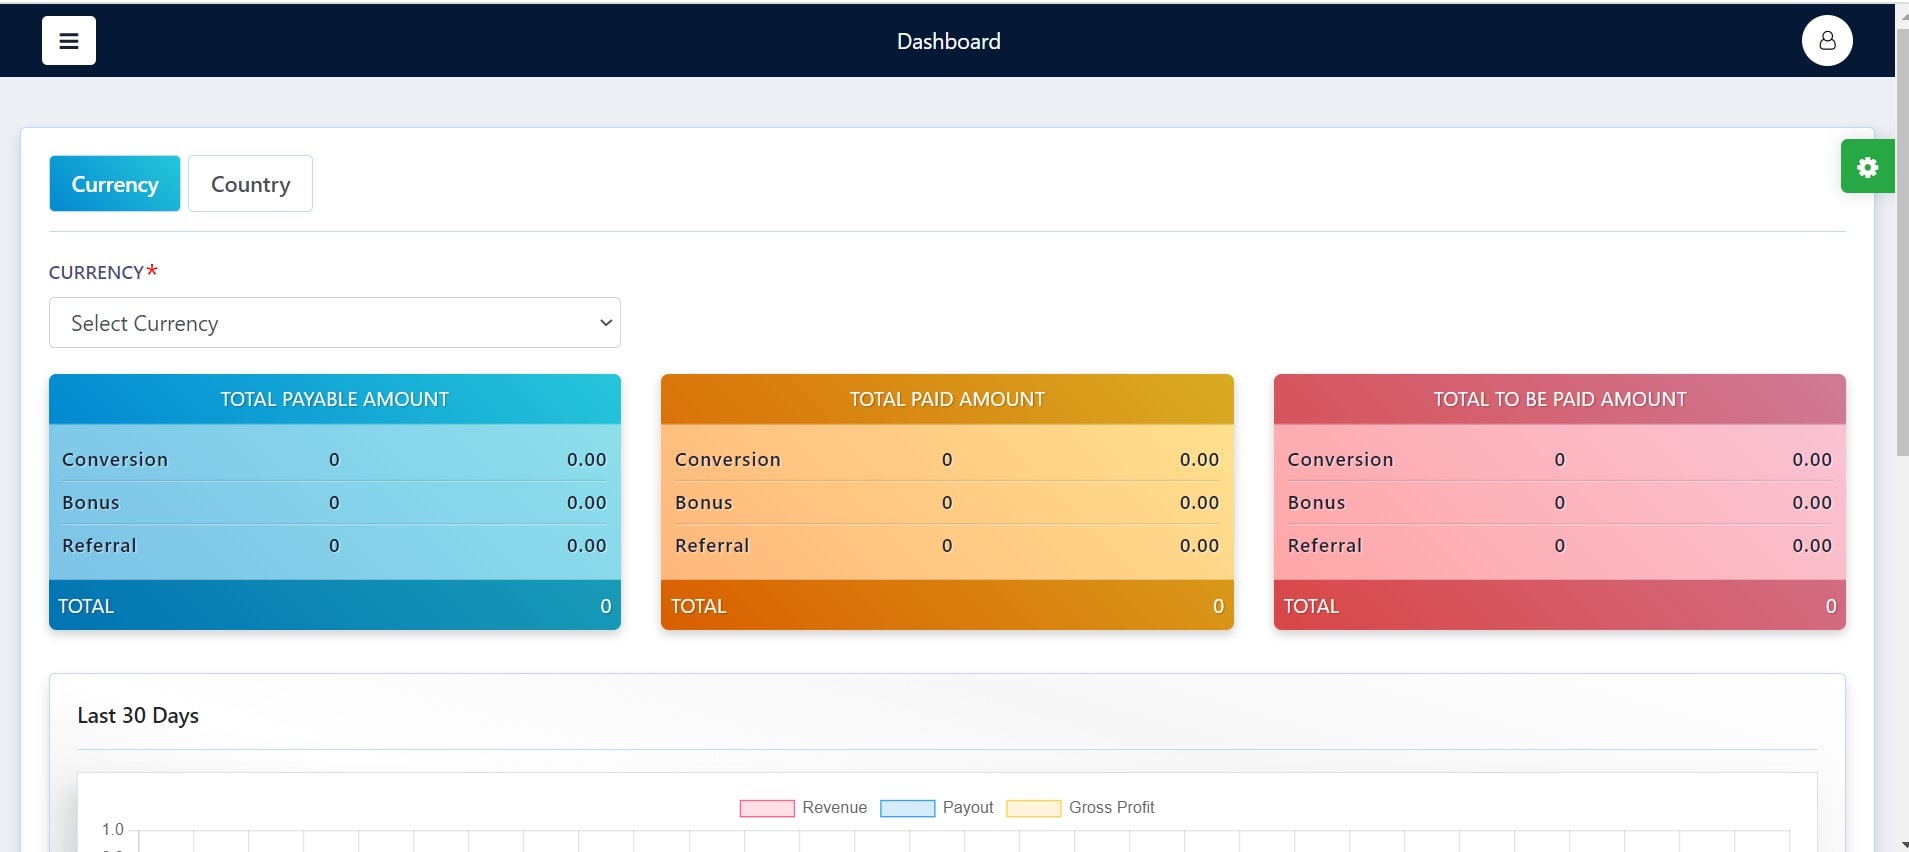
Task: Click Conversion in the To Be Paid card
Action: pyautogui.click(x=1340, y=459)
